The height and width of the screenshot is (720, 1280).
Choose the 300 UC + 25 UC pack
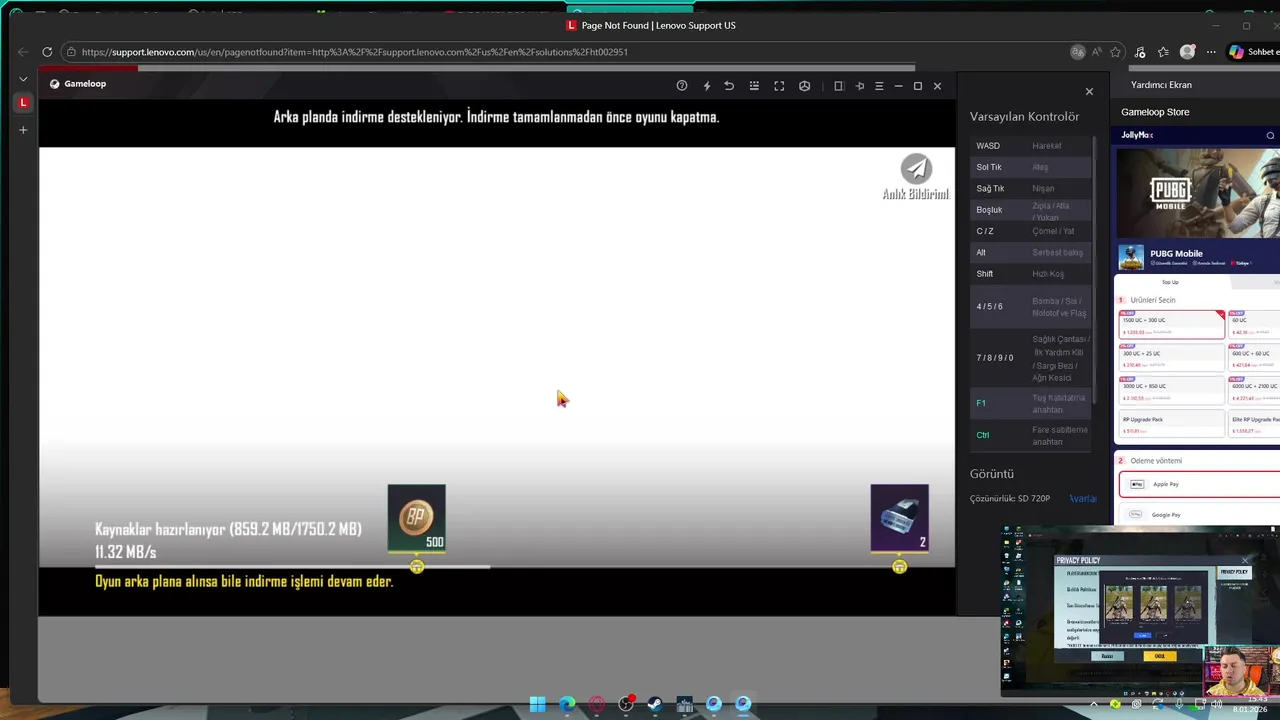1171,358
